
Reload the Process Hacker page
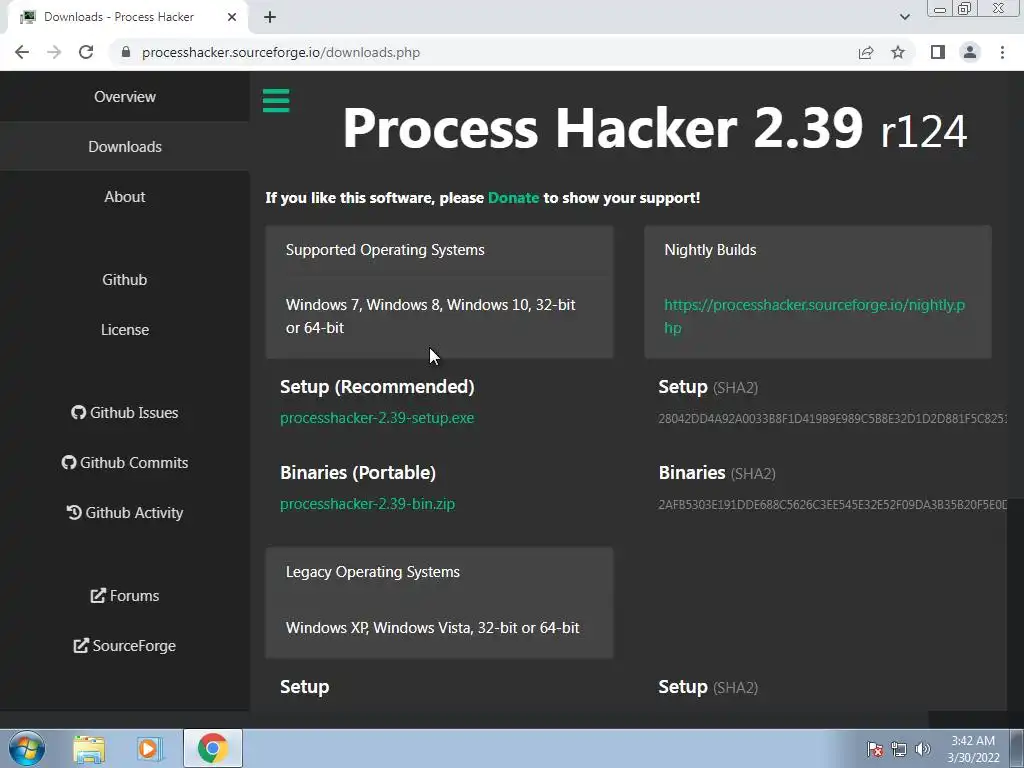[x=86, y=52]
